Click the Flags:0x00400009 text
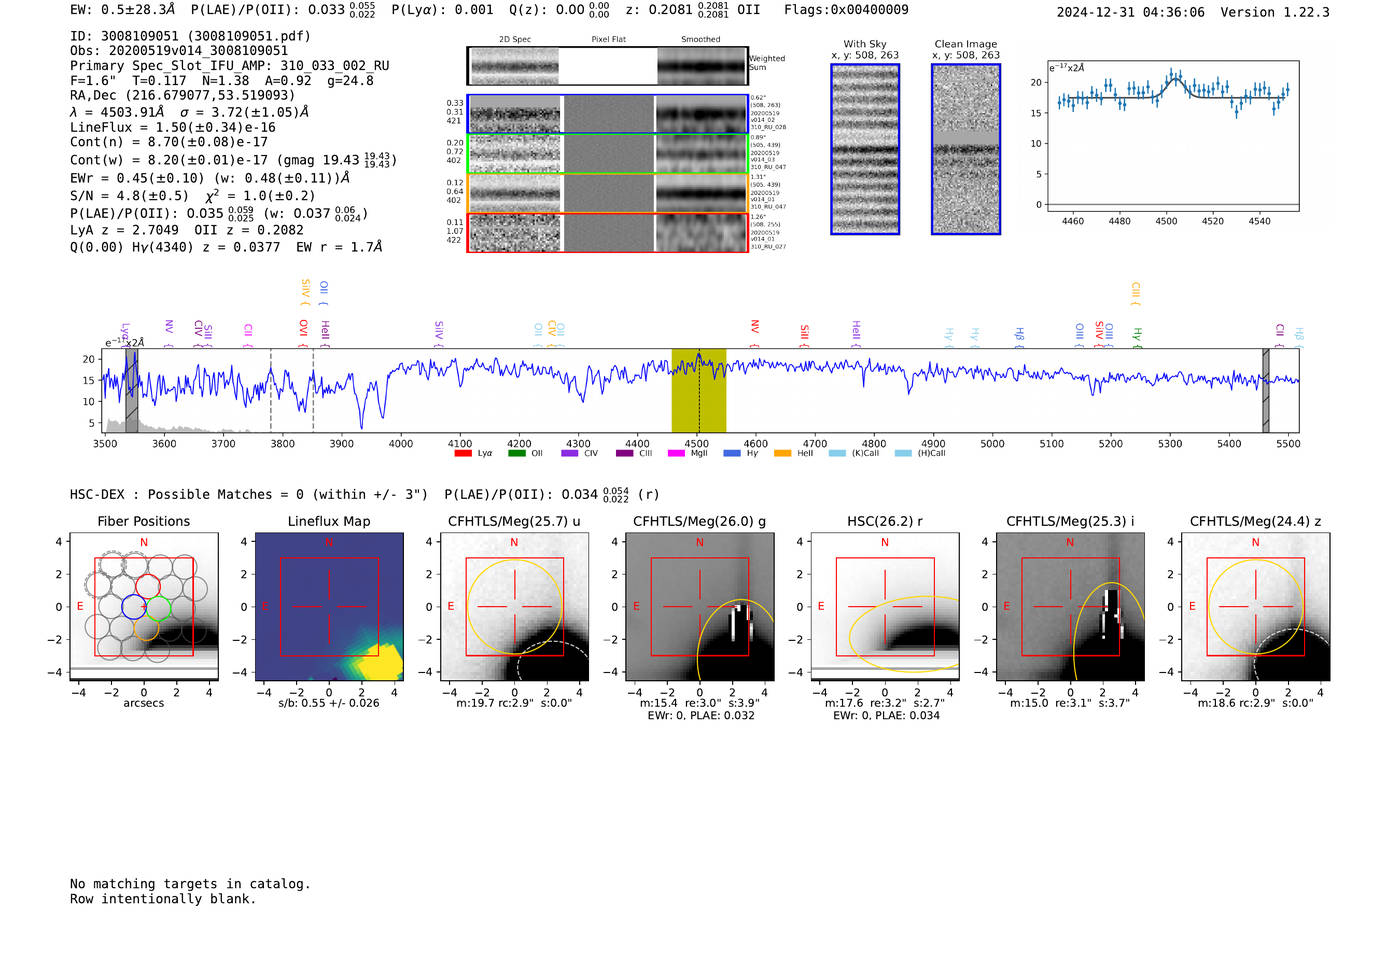Screen dimensions: 1400x953 (x=846, y=10)
